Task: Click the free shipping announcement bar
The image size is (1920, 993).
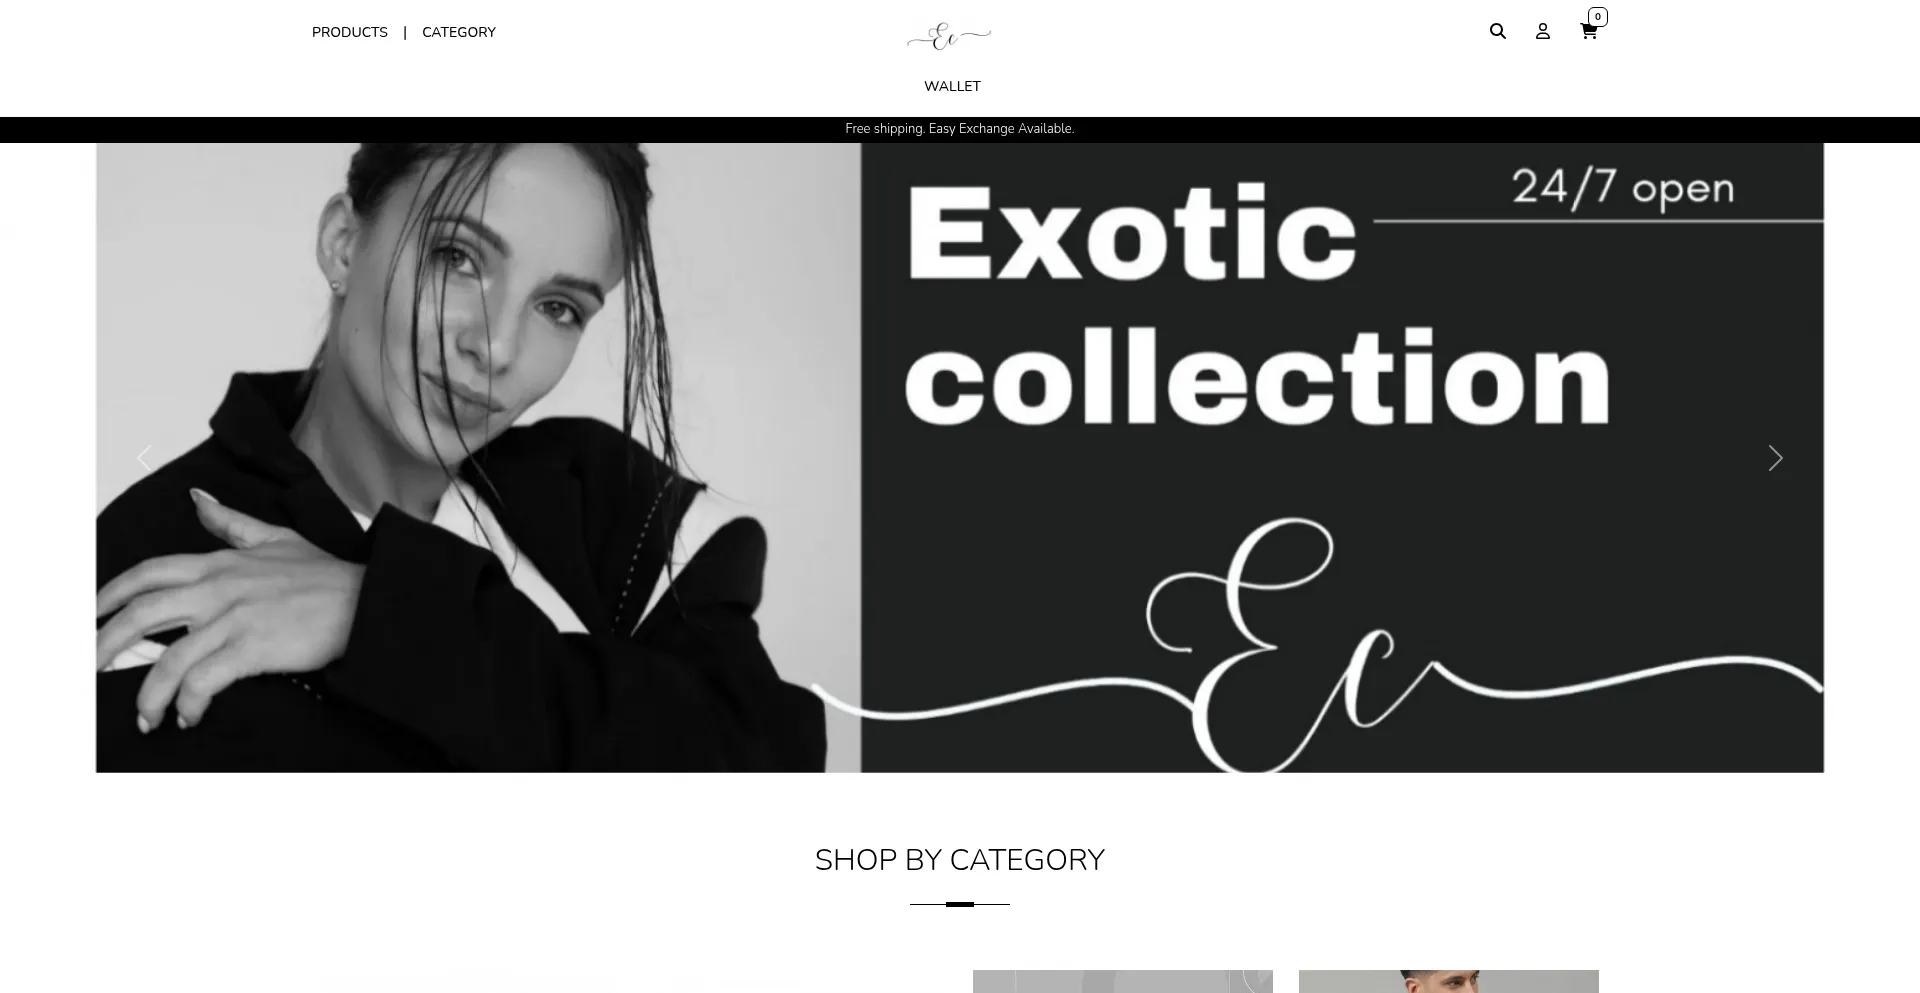Action: 960,129
